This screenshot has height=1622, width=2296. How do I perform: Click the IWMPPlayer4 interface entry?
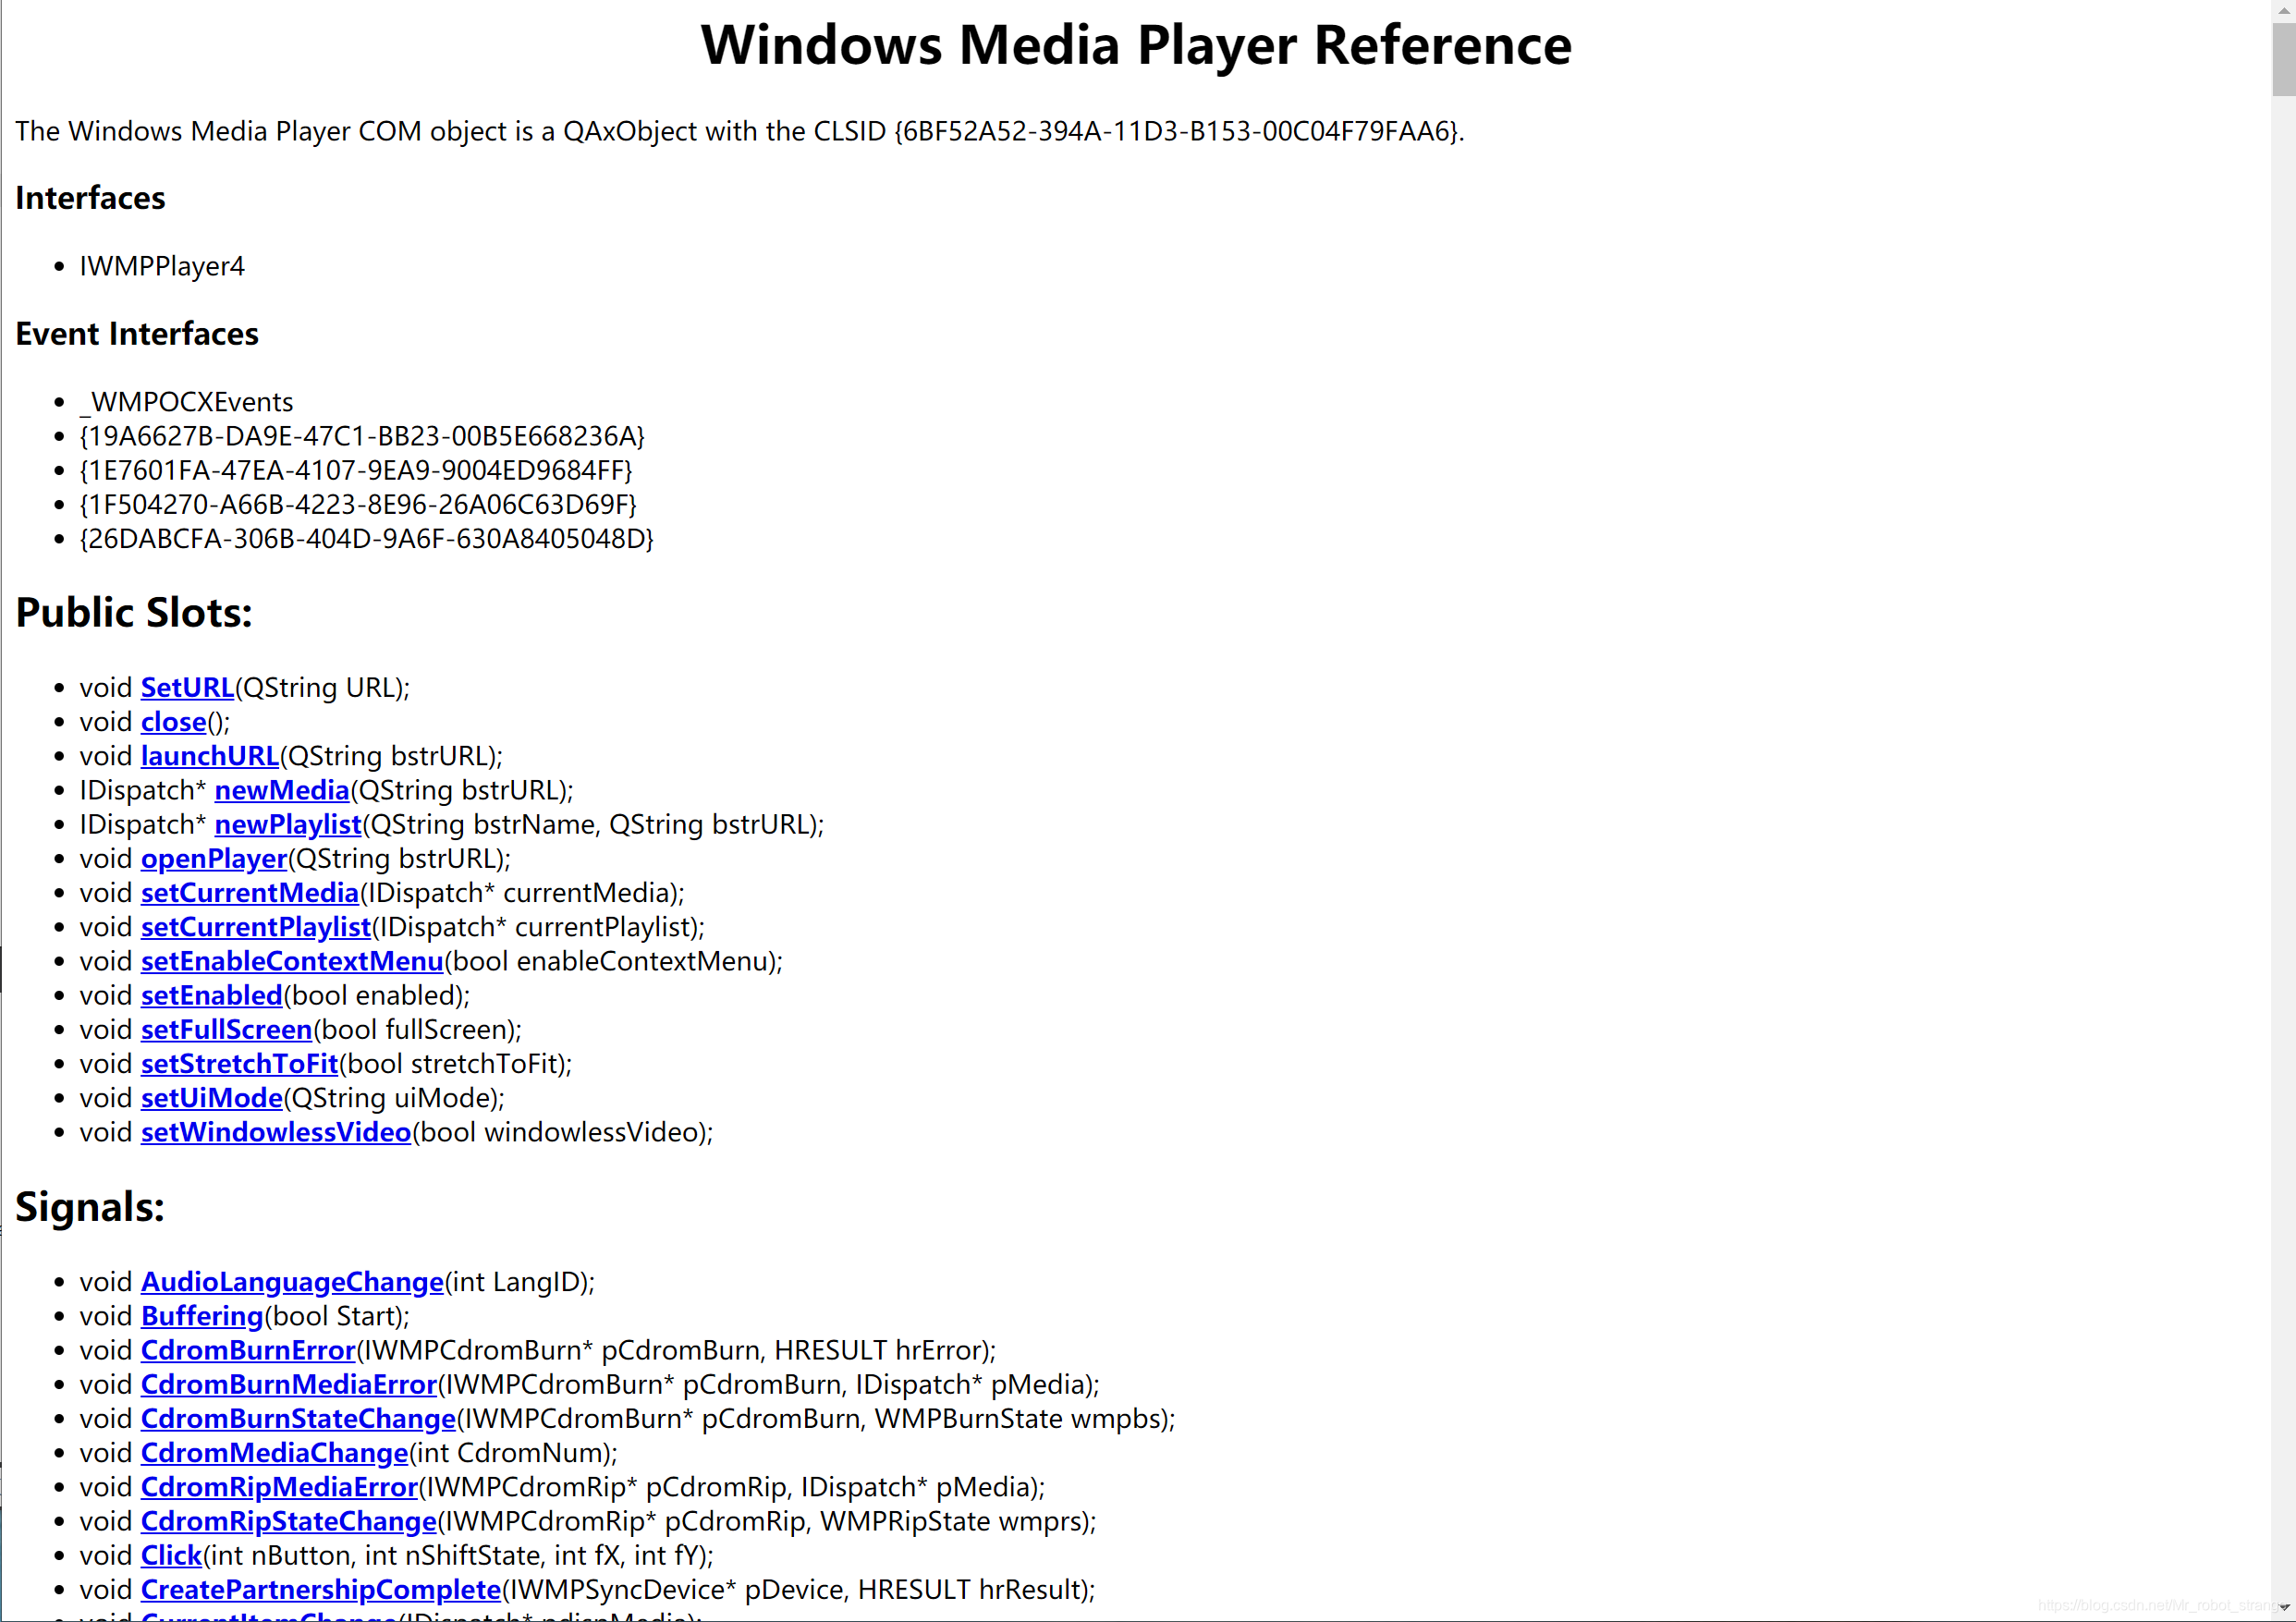pyautogui.click(x=162, y=266)
